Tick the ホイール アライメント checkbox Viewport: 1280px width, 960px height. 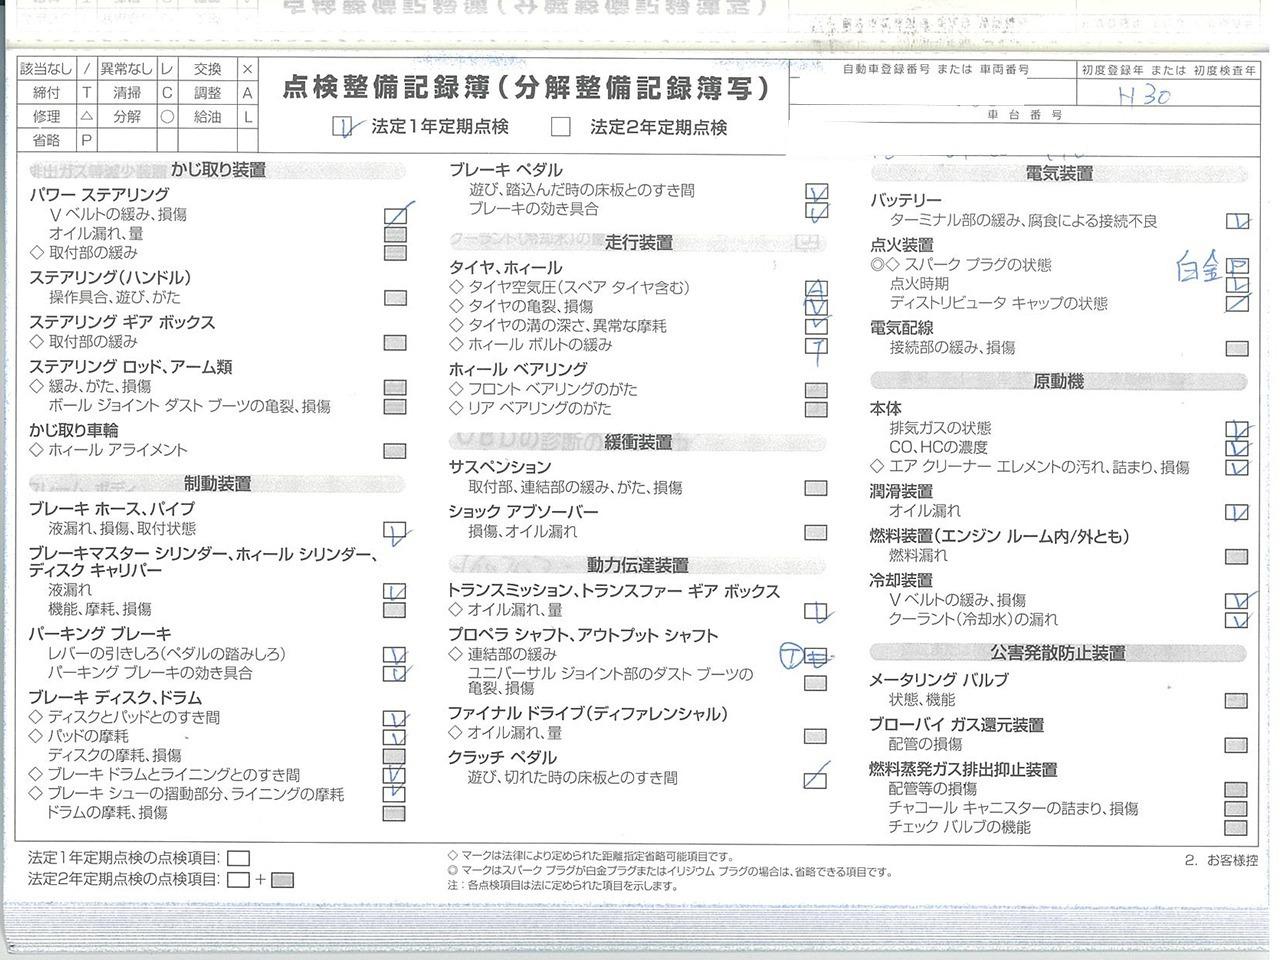tap(395, 450)
